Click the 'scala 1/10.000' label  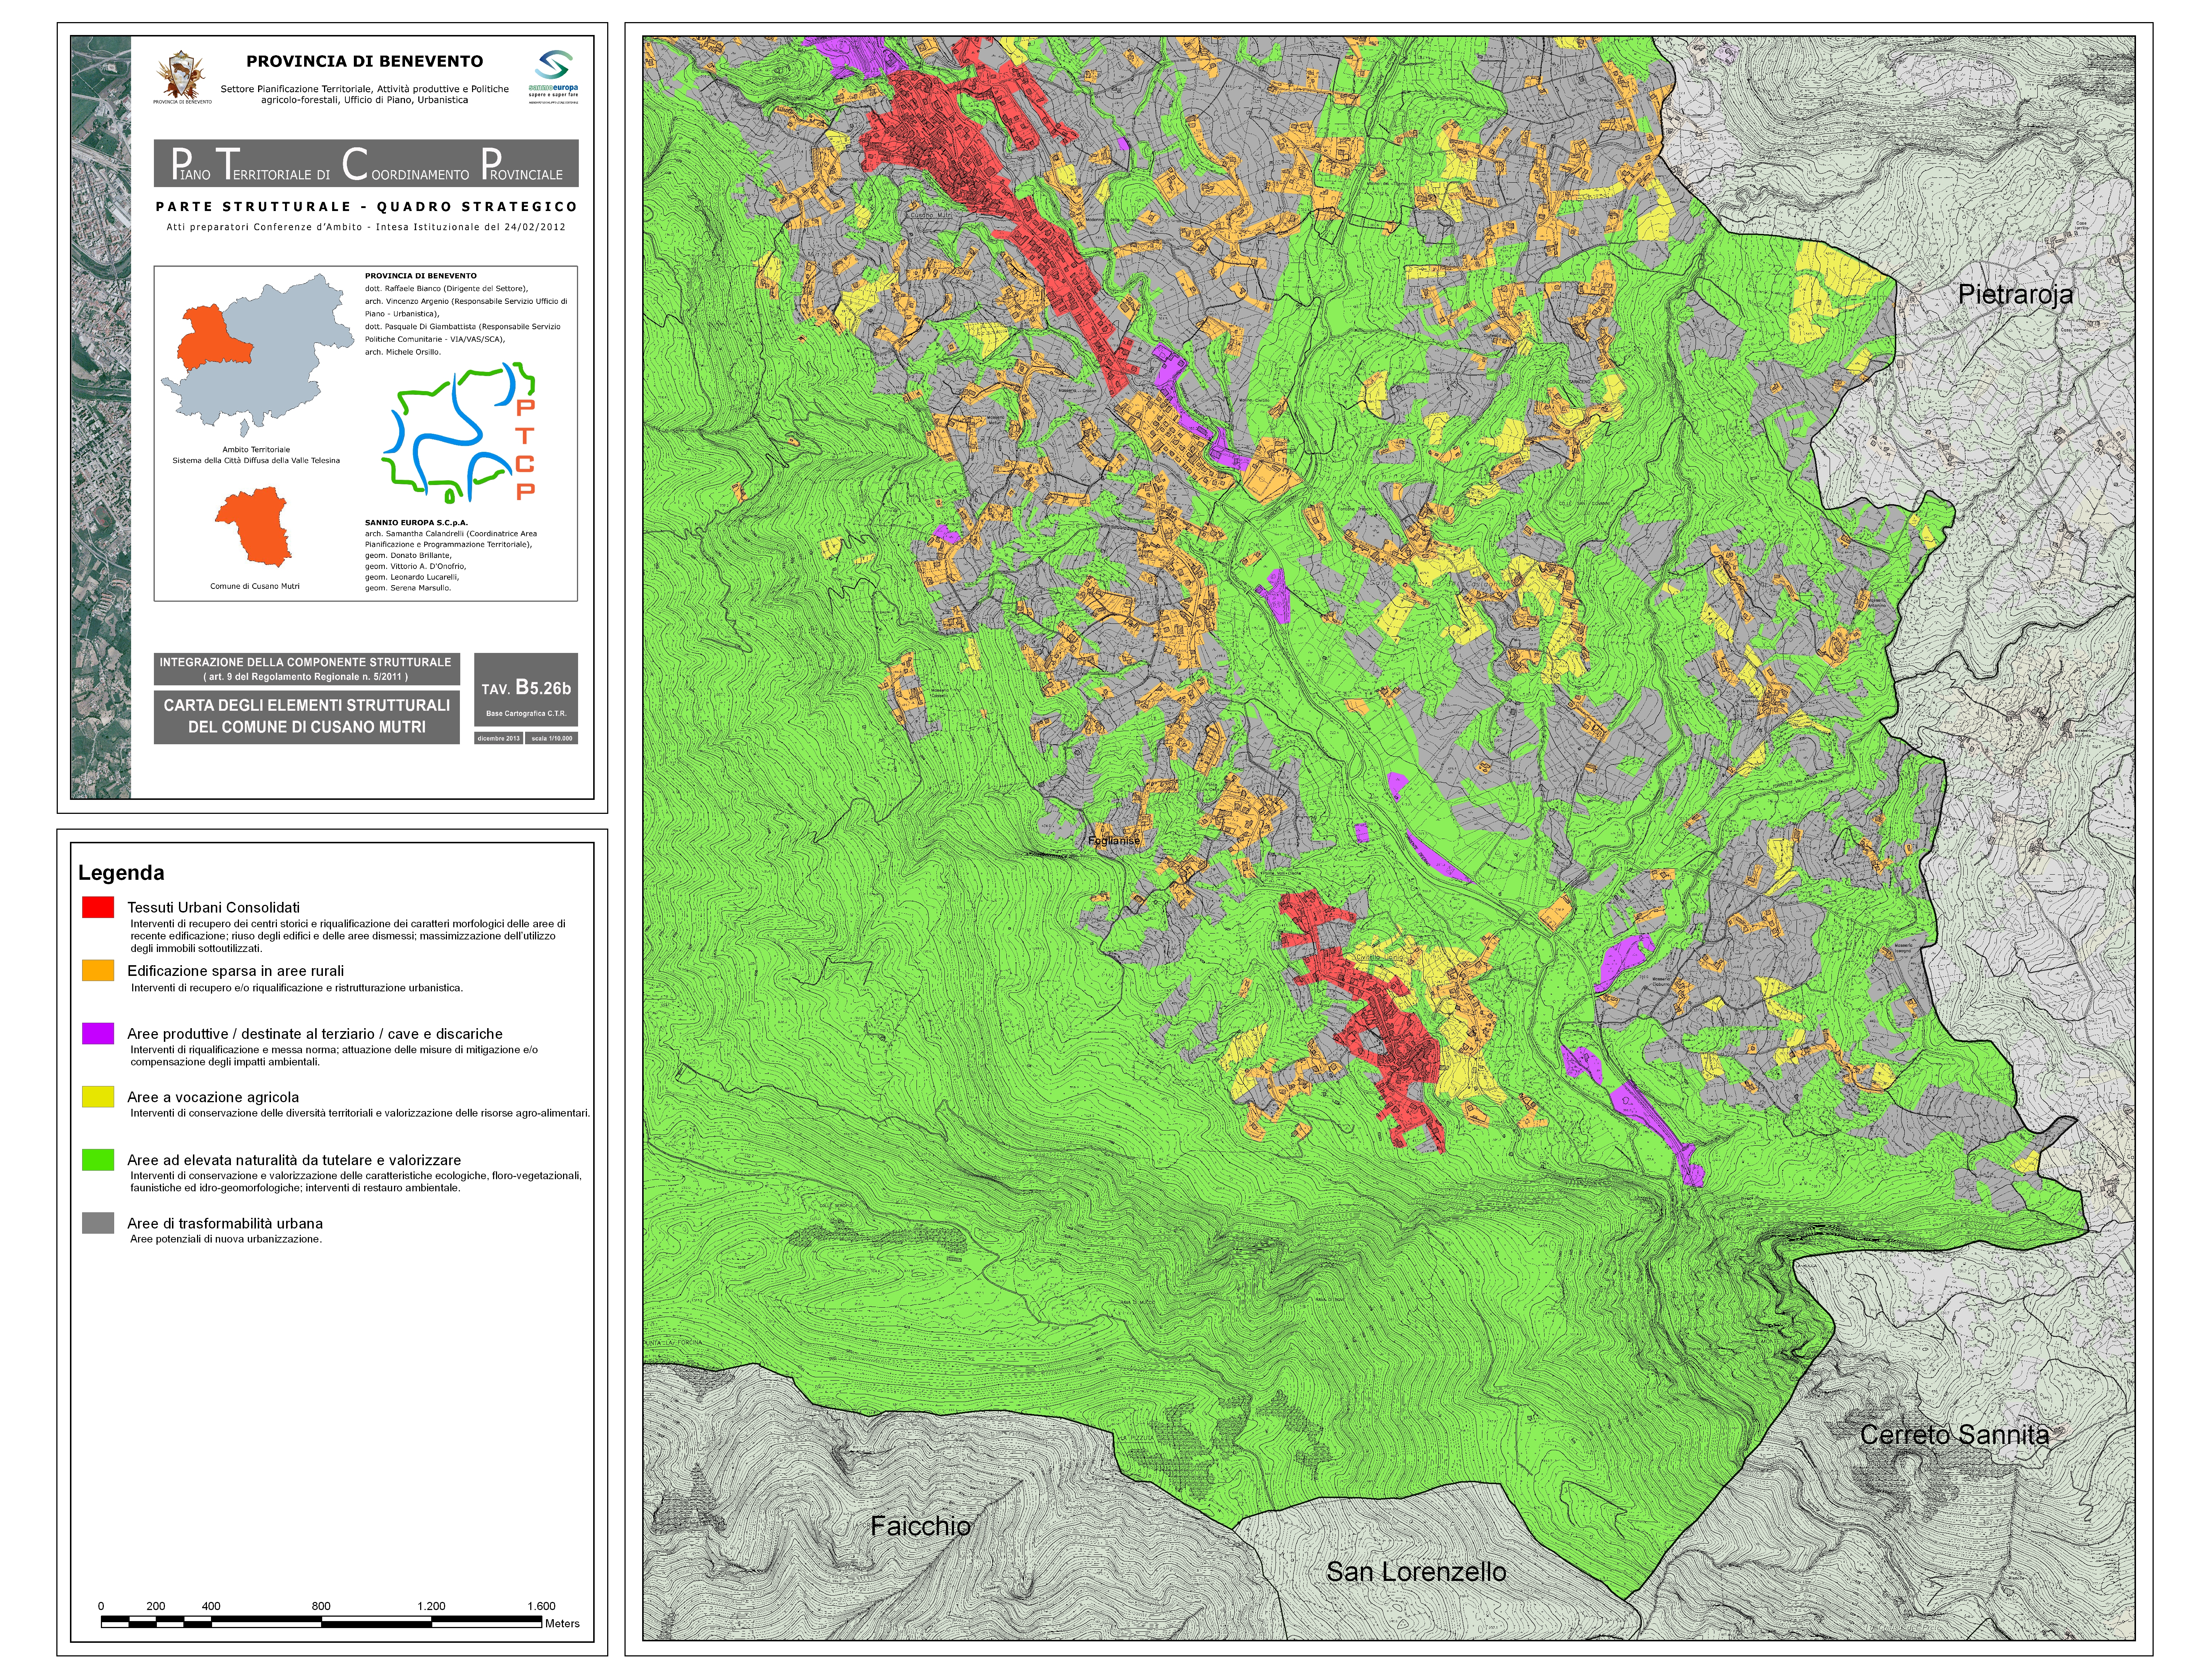pos(552,738)
